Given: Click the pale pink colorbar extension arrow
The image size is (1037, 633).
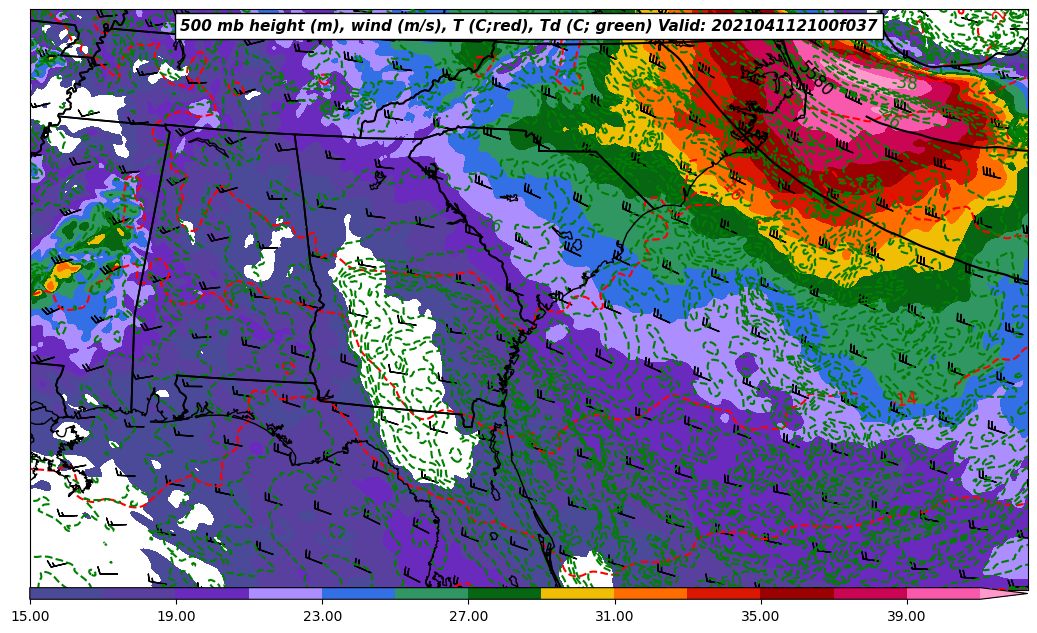Looking at the screenshot, I should pos(1002,593).
